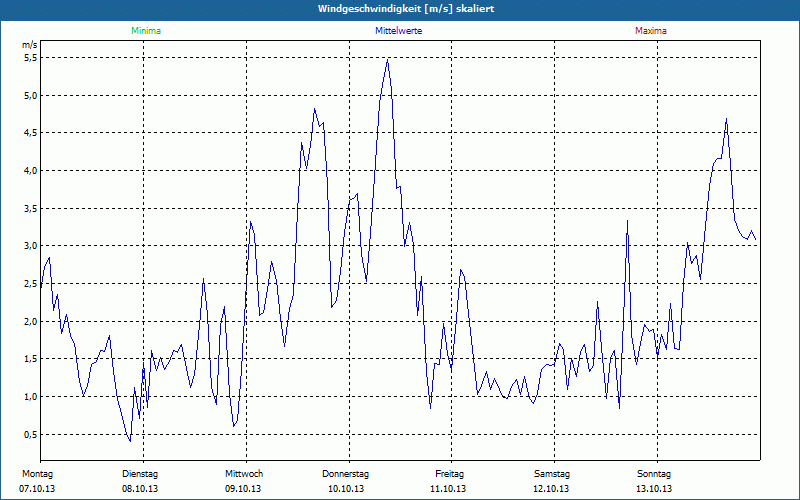Click the blue Mittelwerte legend label
This screenshot has width=800, height=500.
tap(398, 31)
